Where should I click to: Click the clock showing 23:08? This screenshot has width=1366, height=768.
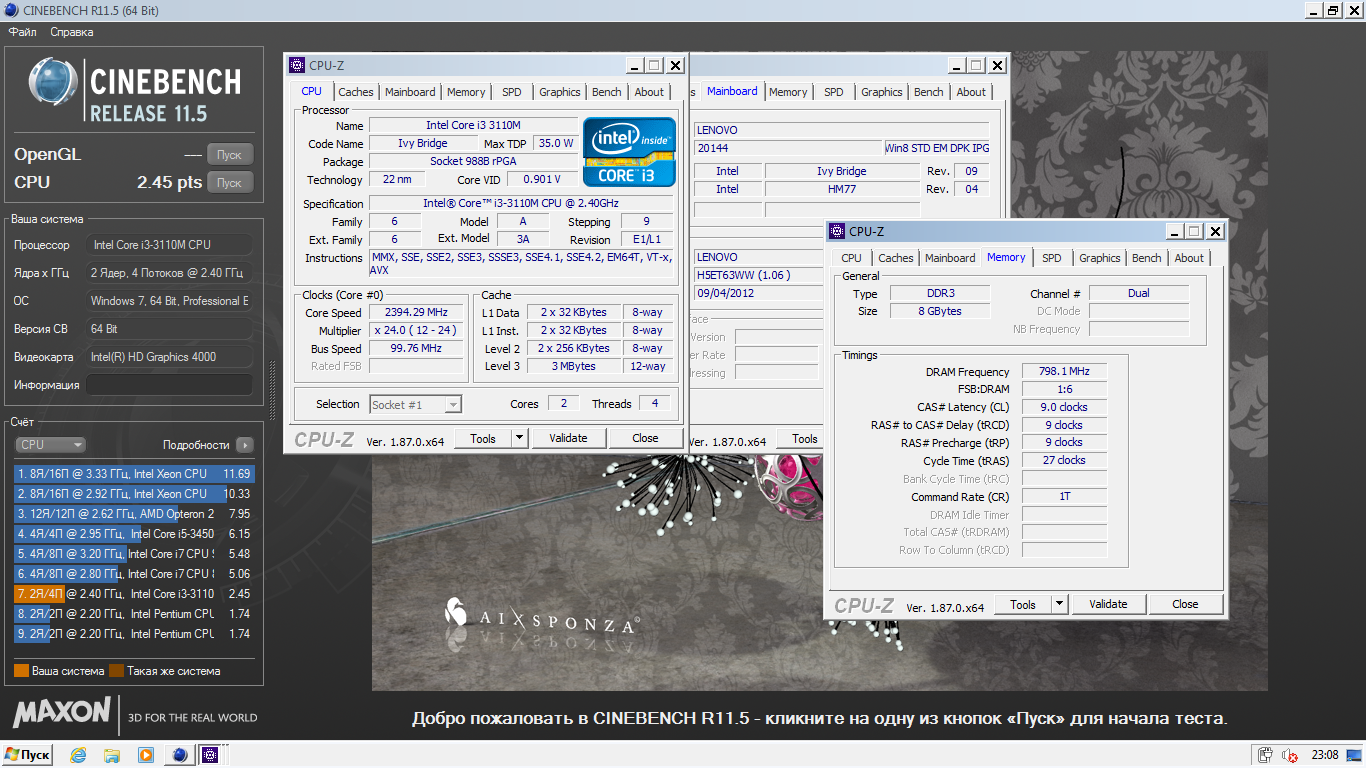(1324, 755)
